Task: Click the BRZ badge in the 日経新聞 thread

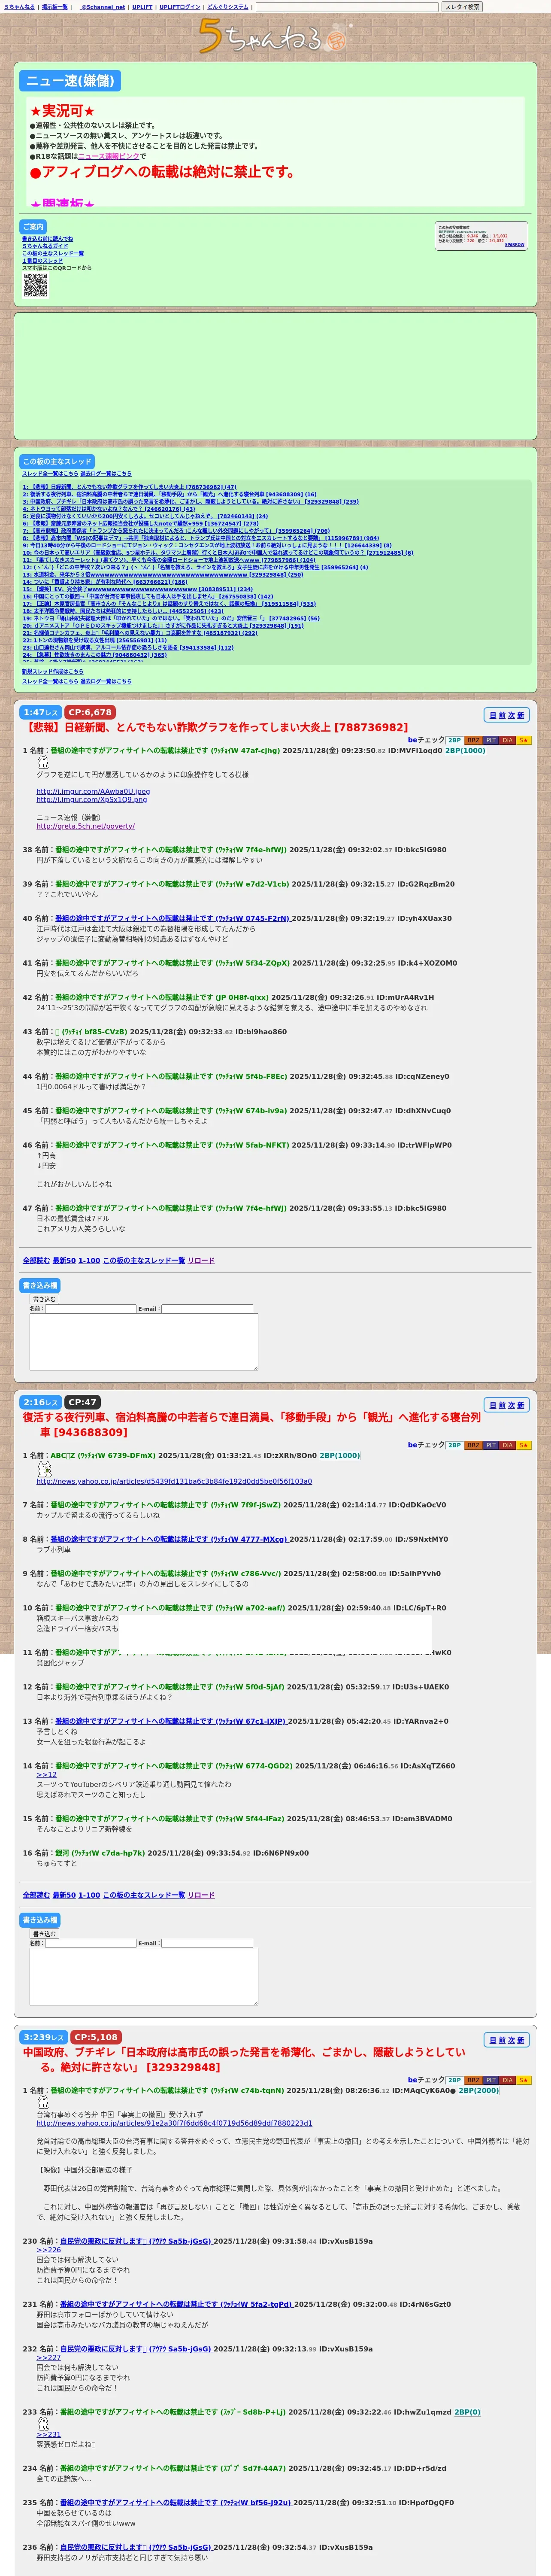Action: (473, 740)
